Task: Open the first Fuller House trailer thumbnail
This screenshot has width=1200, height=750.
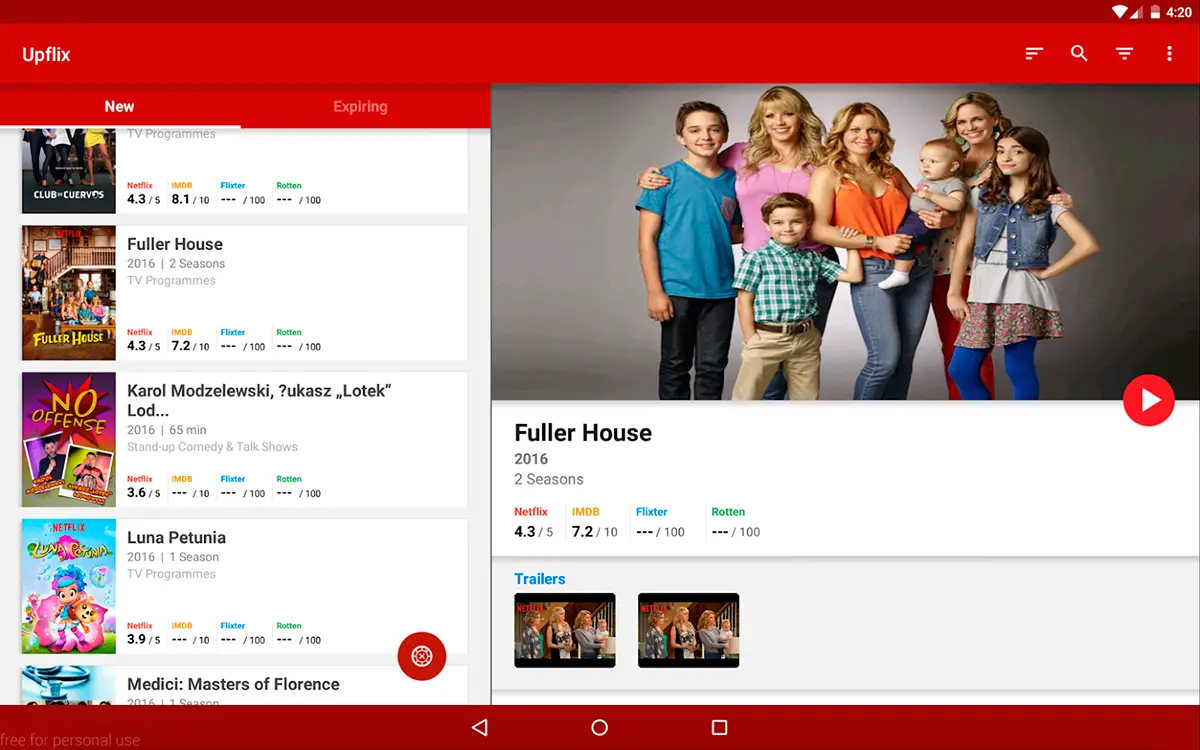Action: pos(565,630)
